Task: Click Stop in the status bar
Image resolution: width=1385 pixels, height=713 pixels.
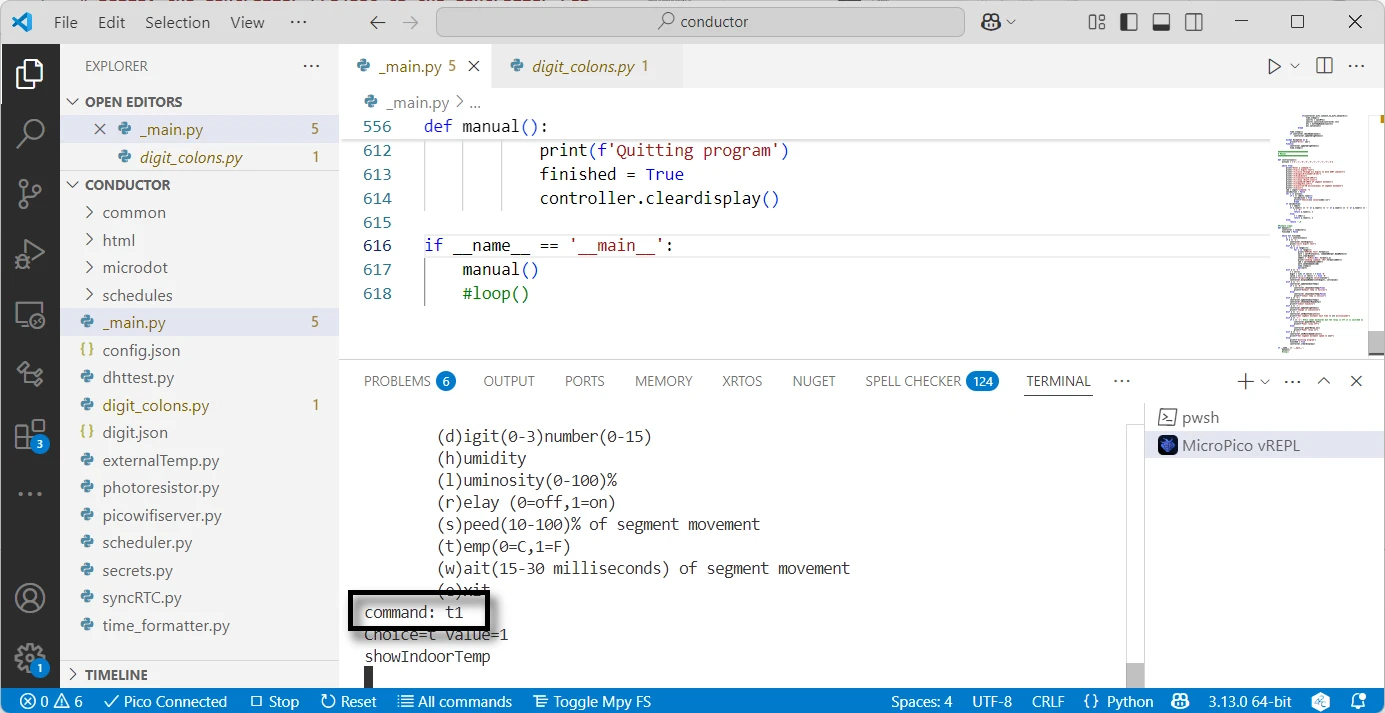Action: (275, 701)
